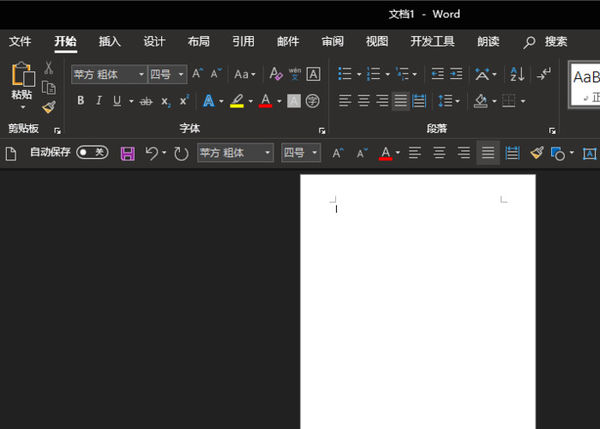The image size is (600, 429).
Task: Open bullet list style dropdown arrow
Action: pyautogui.click(x=359, y=74)
